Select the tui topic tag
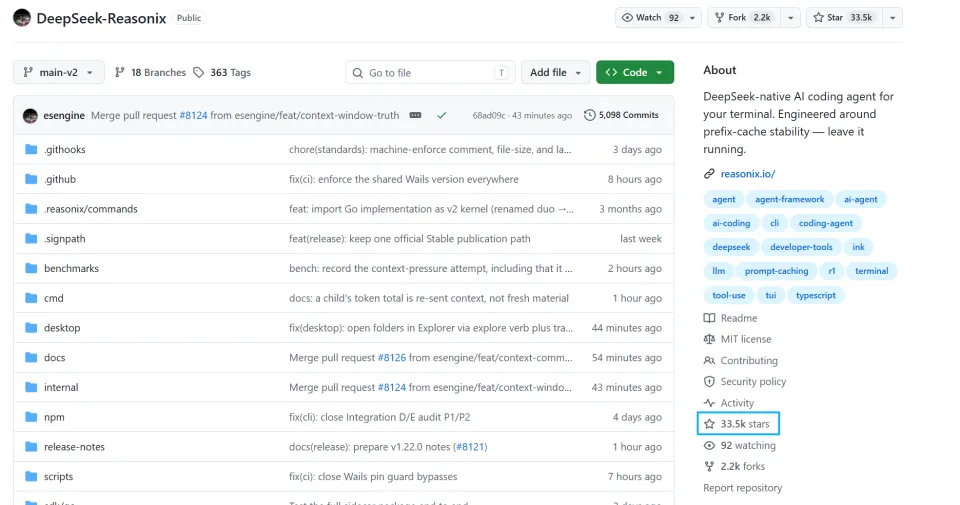 (x=771, y=296)
